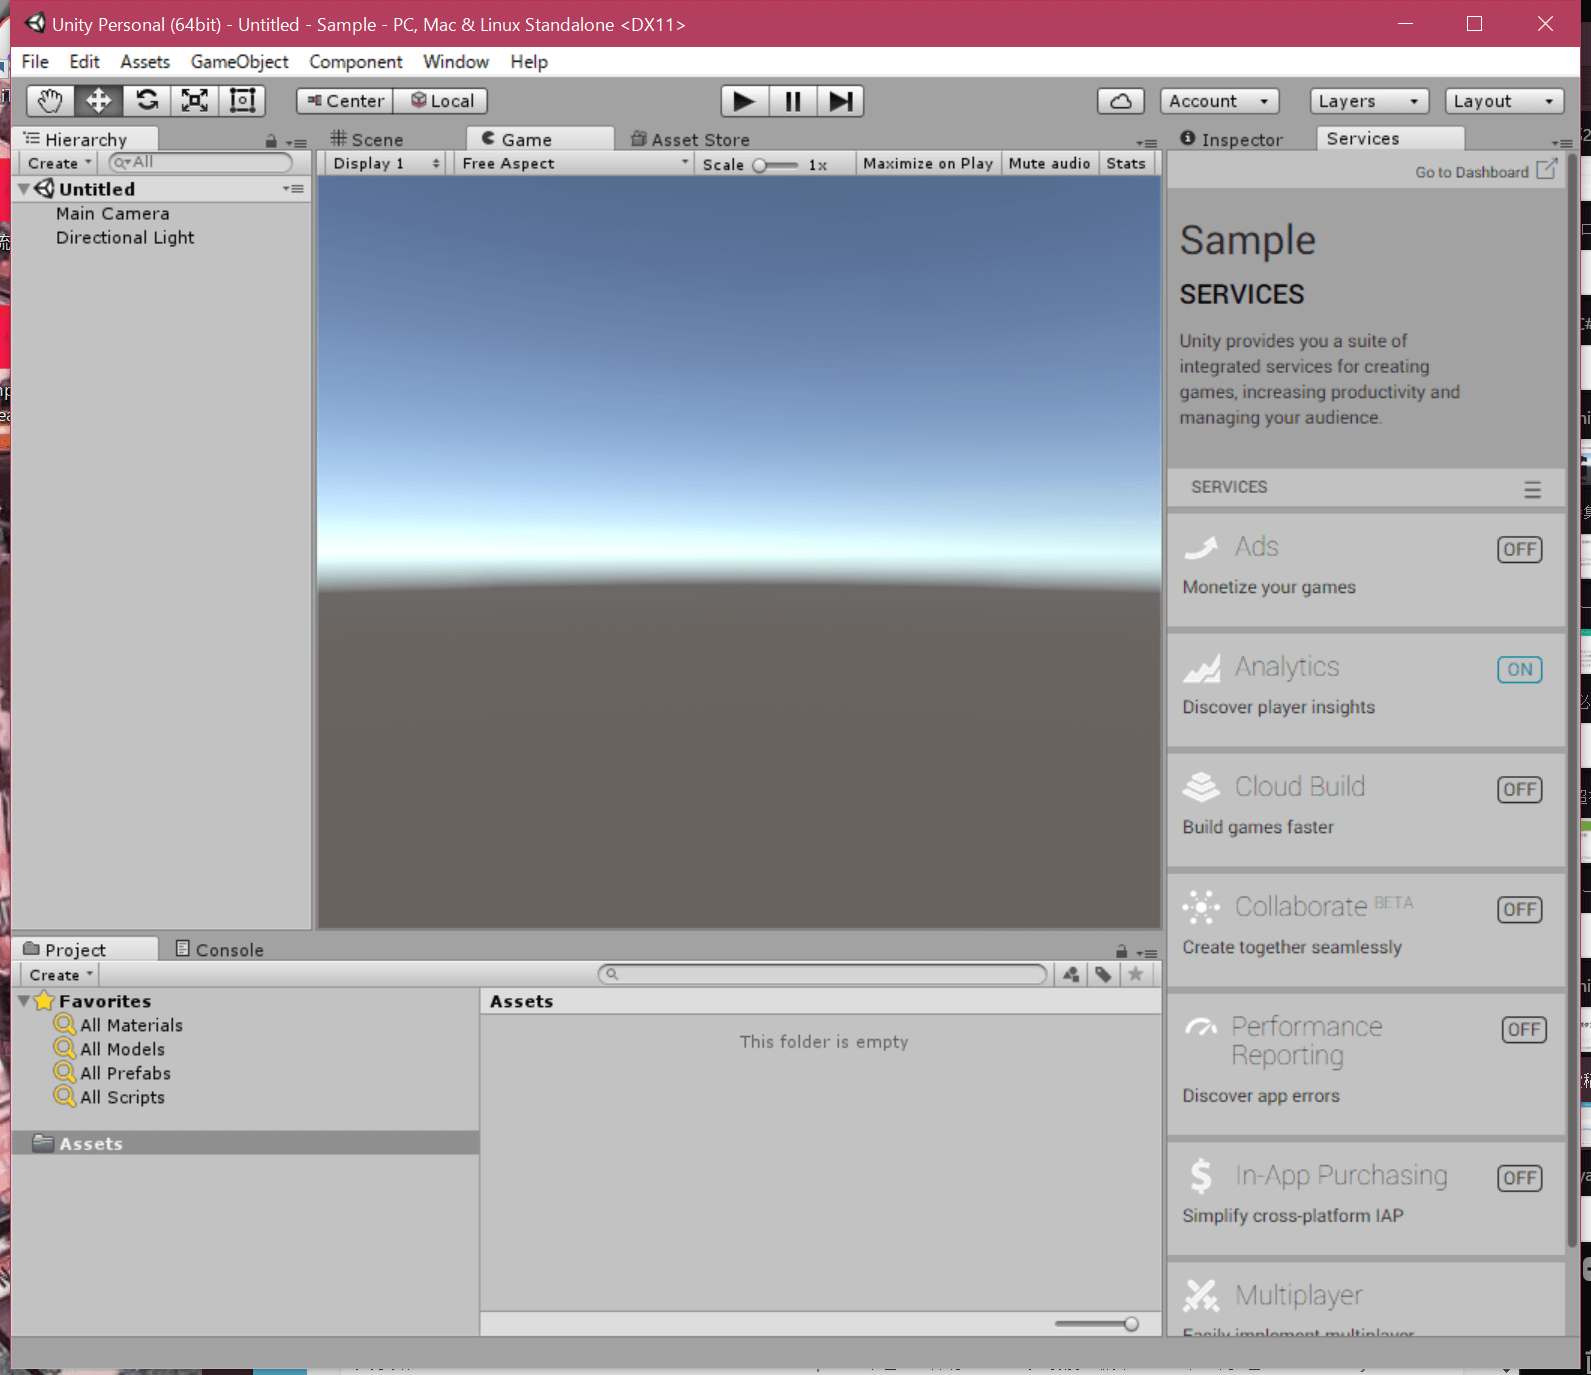Click the Collaborate service icon
Screen dimensions: 1591x1375
(1201, 907)
